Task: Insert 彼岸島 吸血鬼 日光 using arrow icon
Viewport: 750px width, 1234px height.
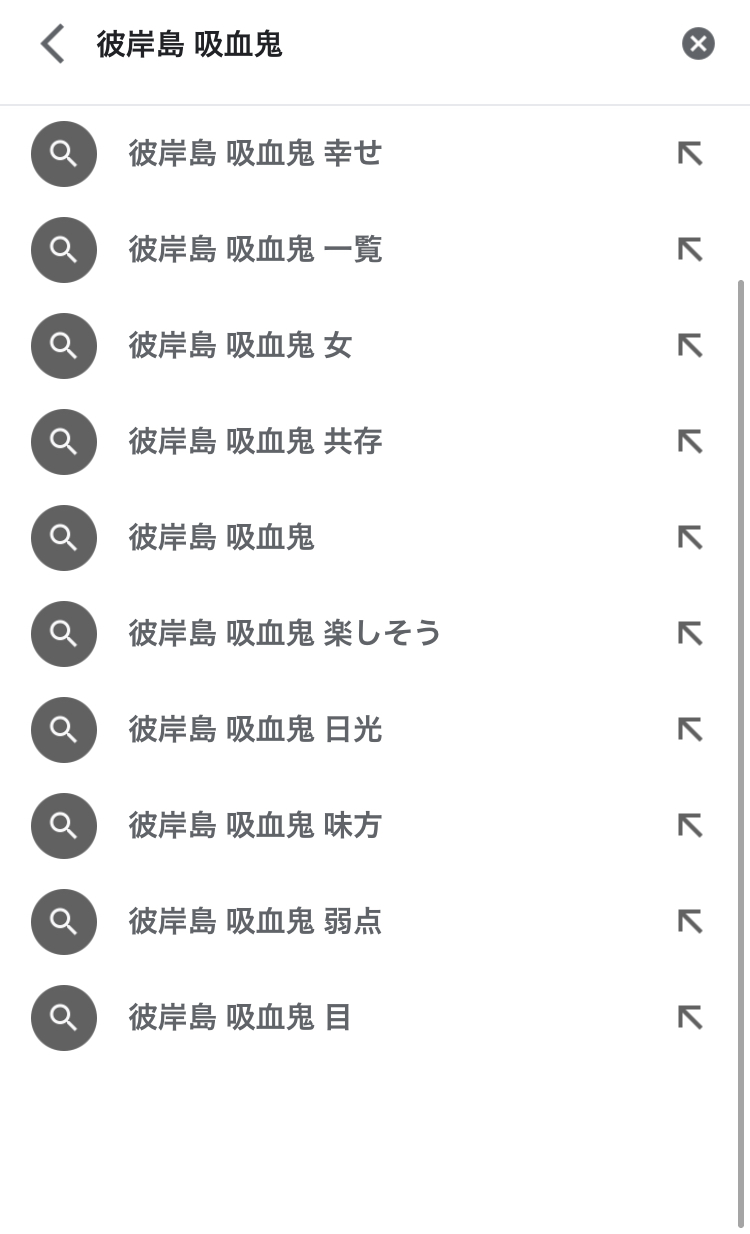Action: (x=690, y=730)
